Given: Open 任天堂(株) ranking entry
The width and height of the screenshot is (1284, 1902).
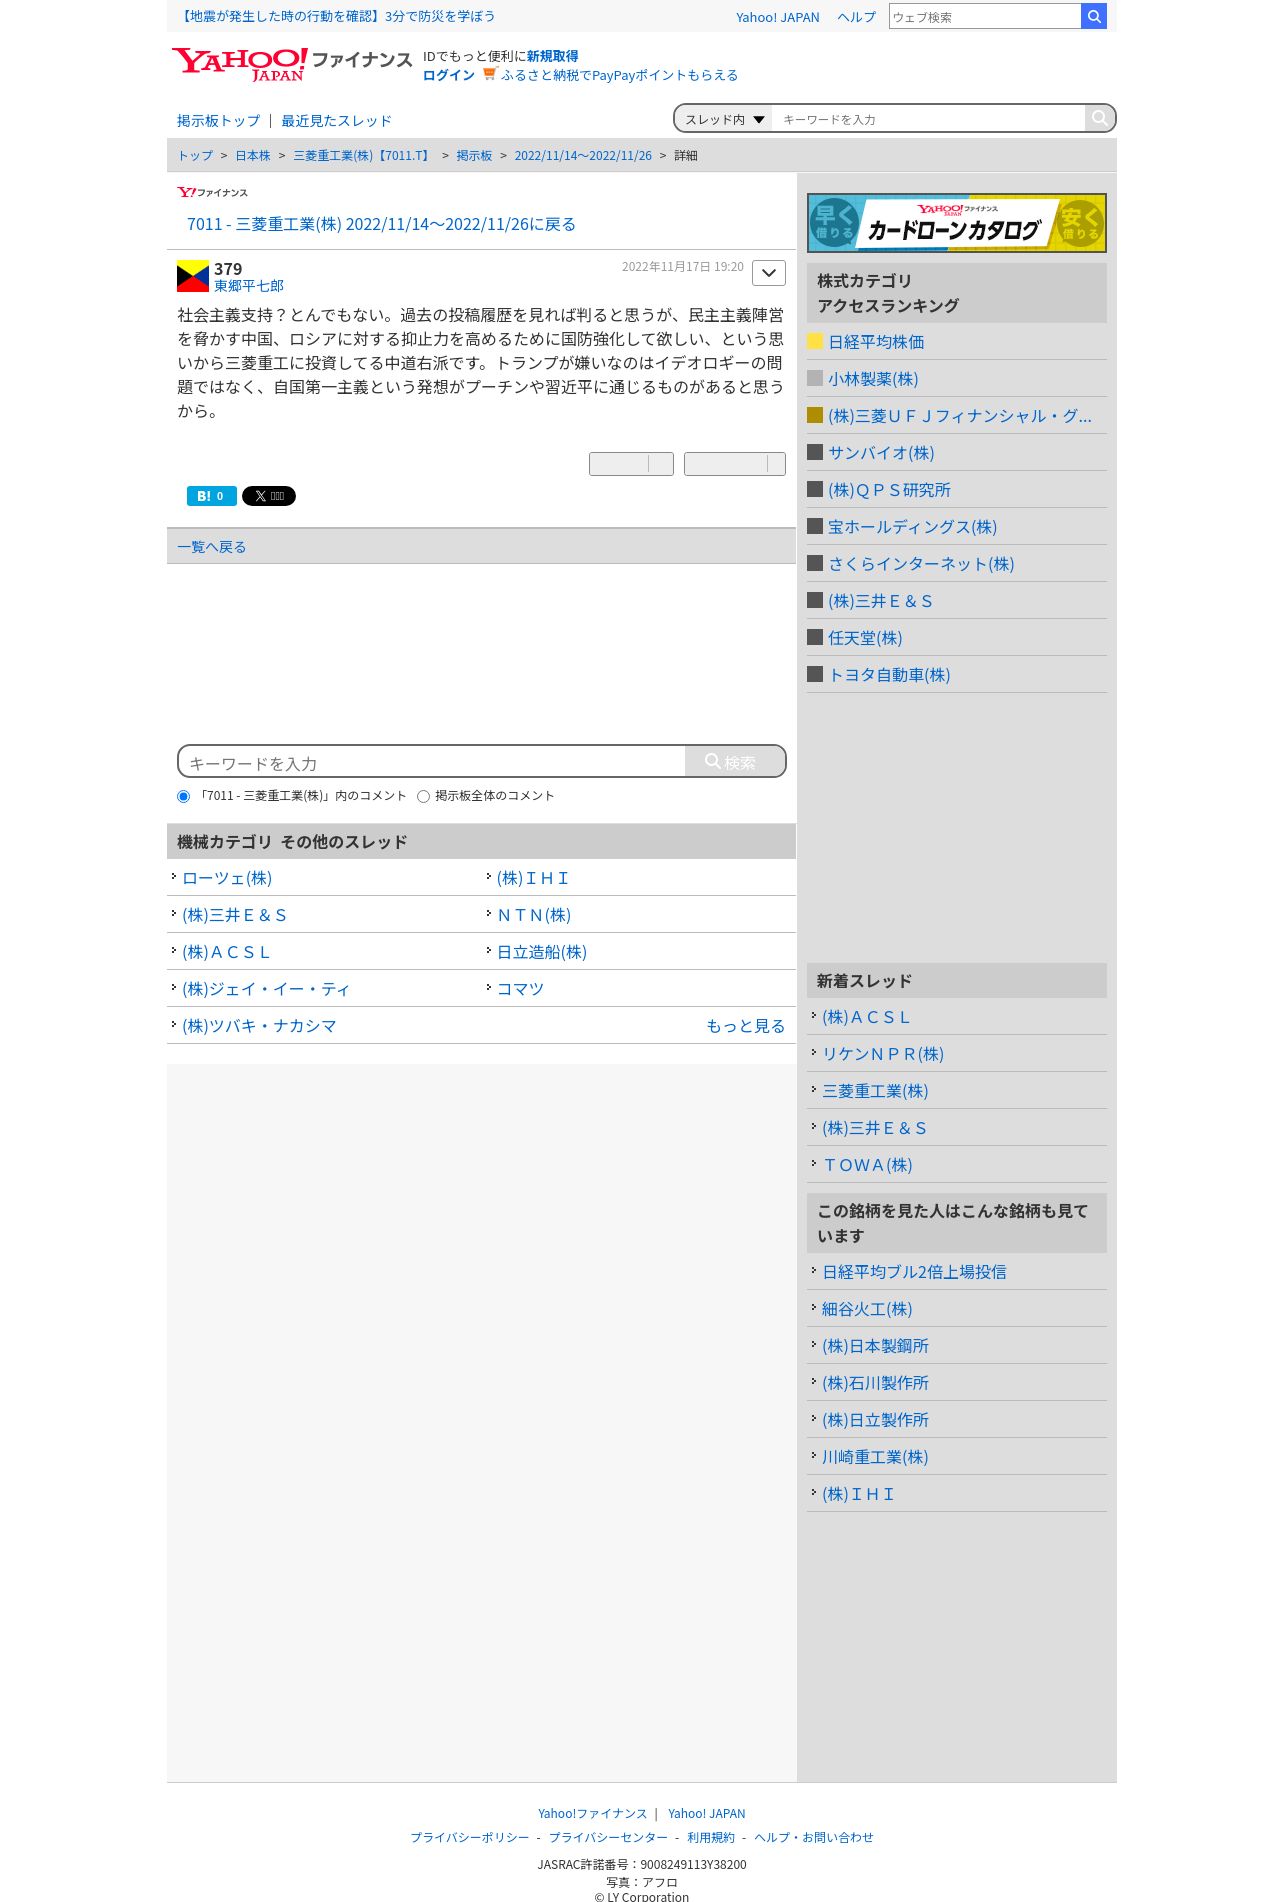Looking at the screenshot, I should click(x=865, y=638).
